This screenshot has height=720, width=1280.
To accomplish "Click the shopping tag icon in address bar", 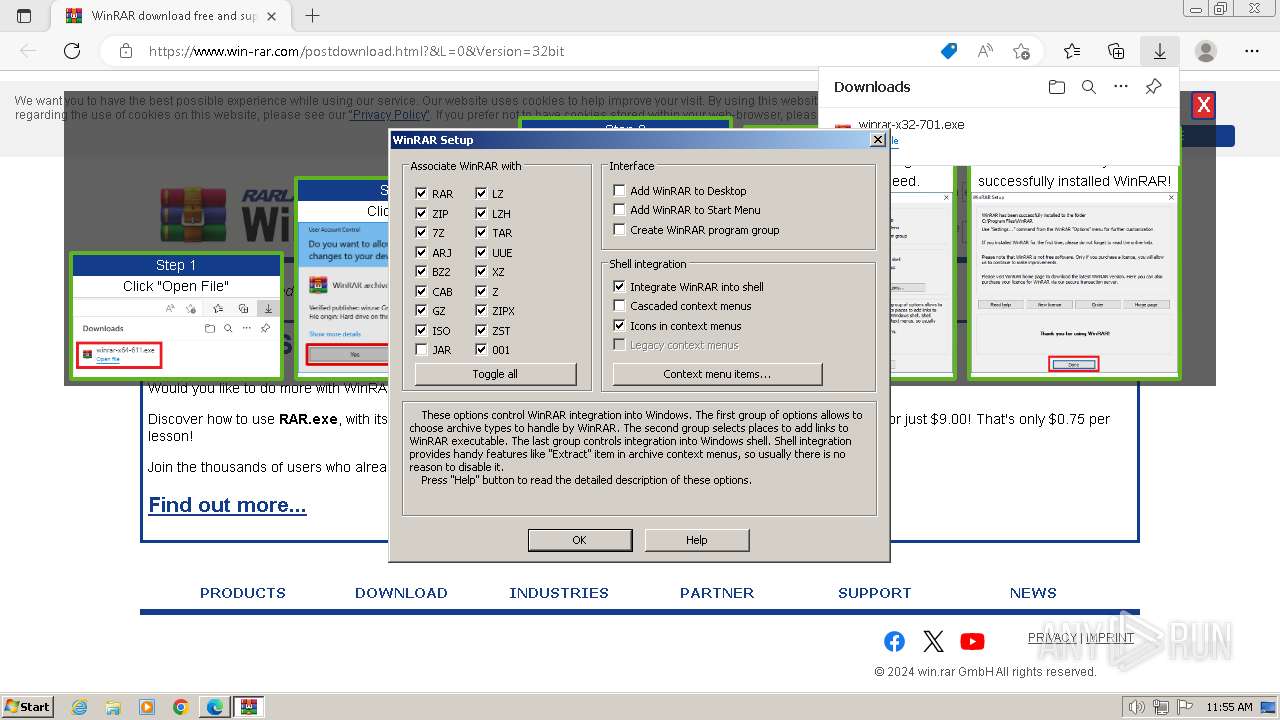I will click(x=949, y=51).
